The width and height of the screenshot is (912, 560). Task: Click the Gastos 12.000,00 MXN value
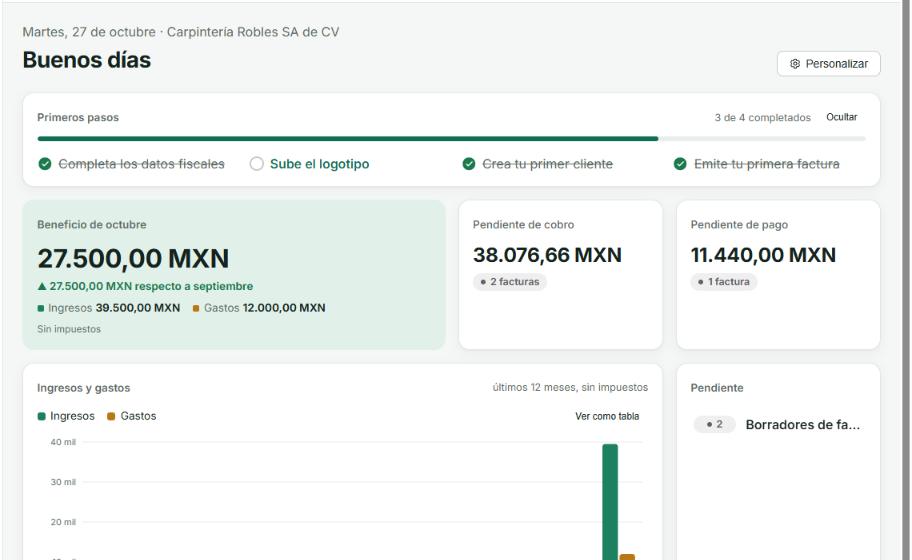tap(284, 308)
